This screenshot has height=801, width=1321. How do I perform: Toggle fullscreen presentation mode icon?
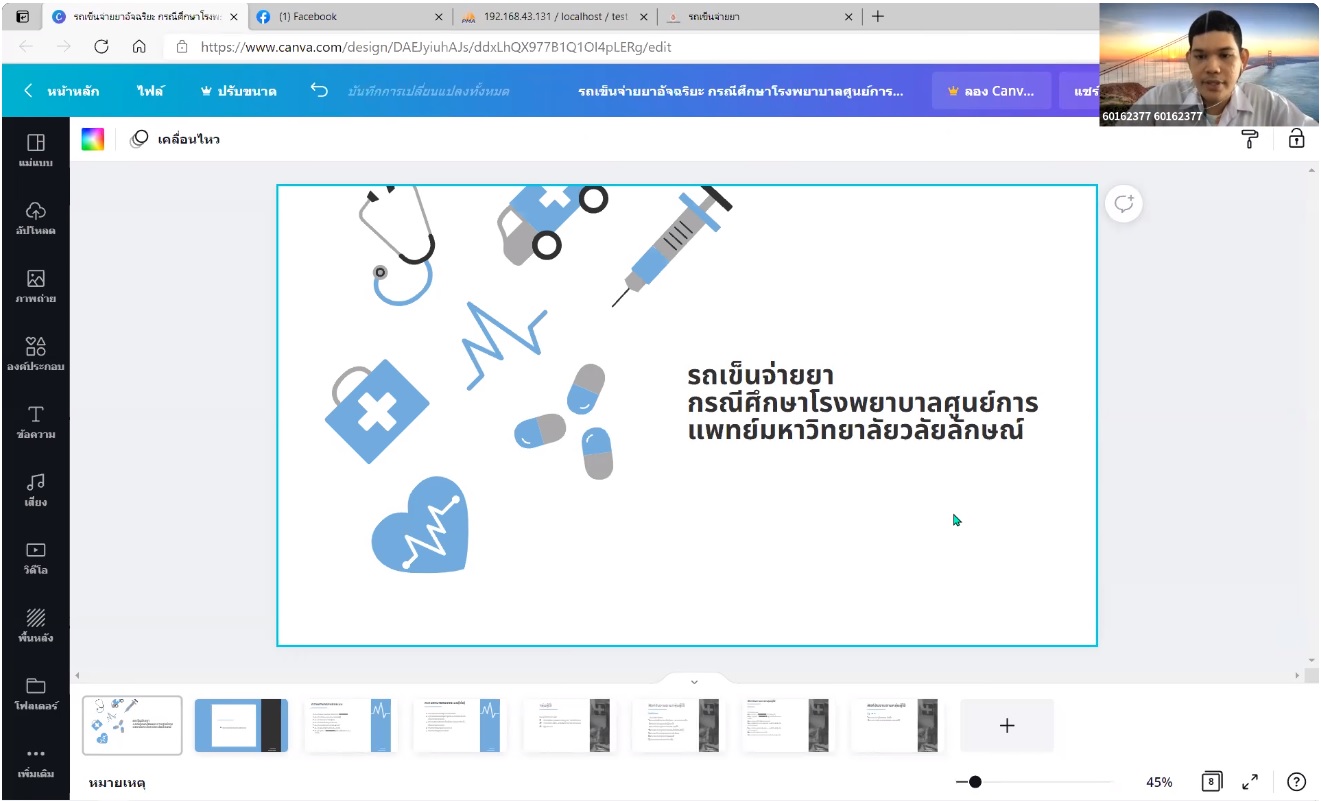(1250, 782)
